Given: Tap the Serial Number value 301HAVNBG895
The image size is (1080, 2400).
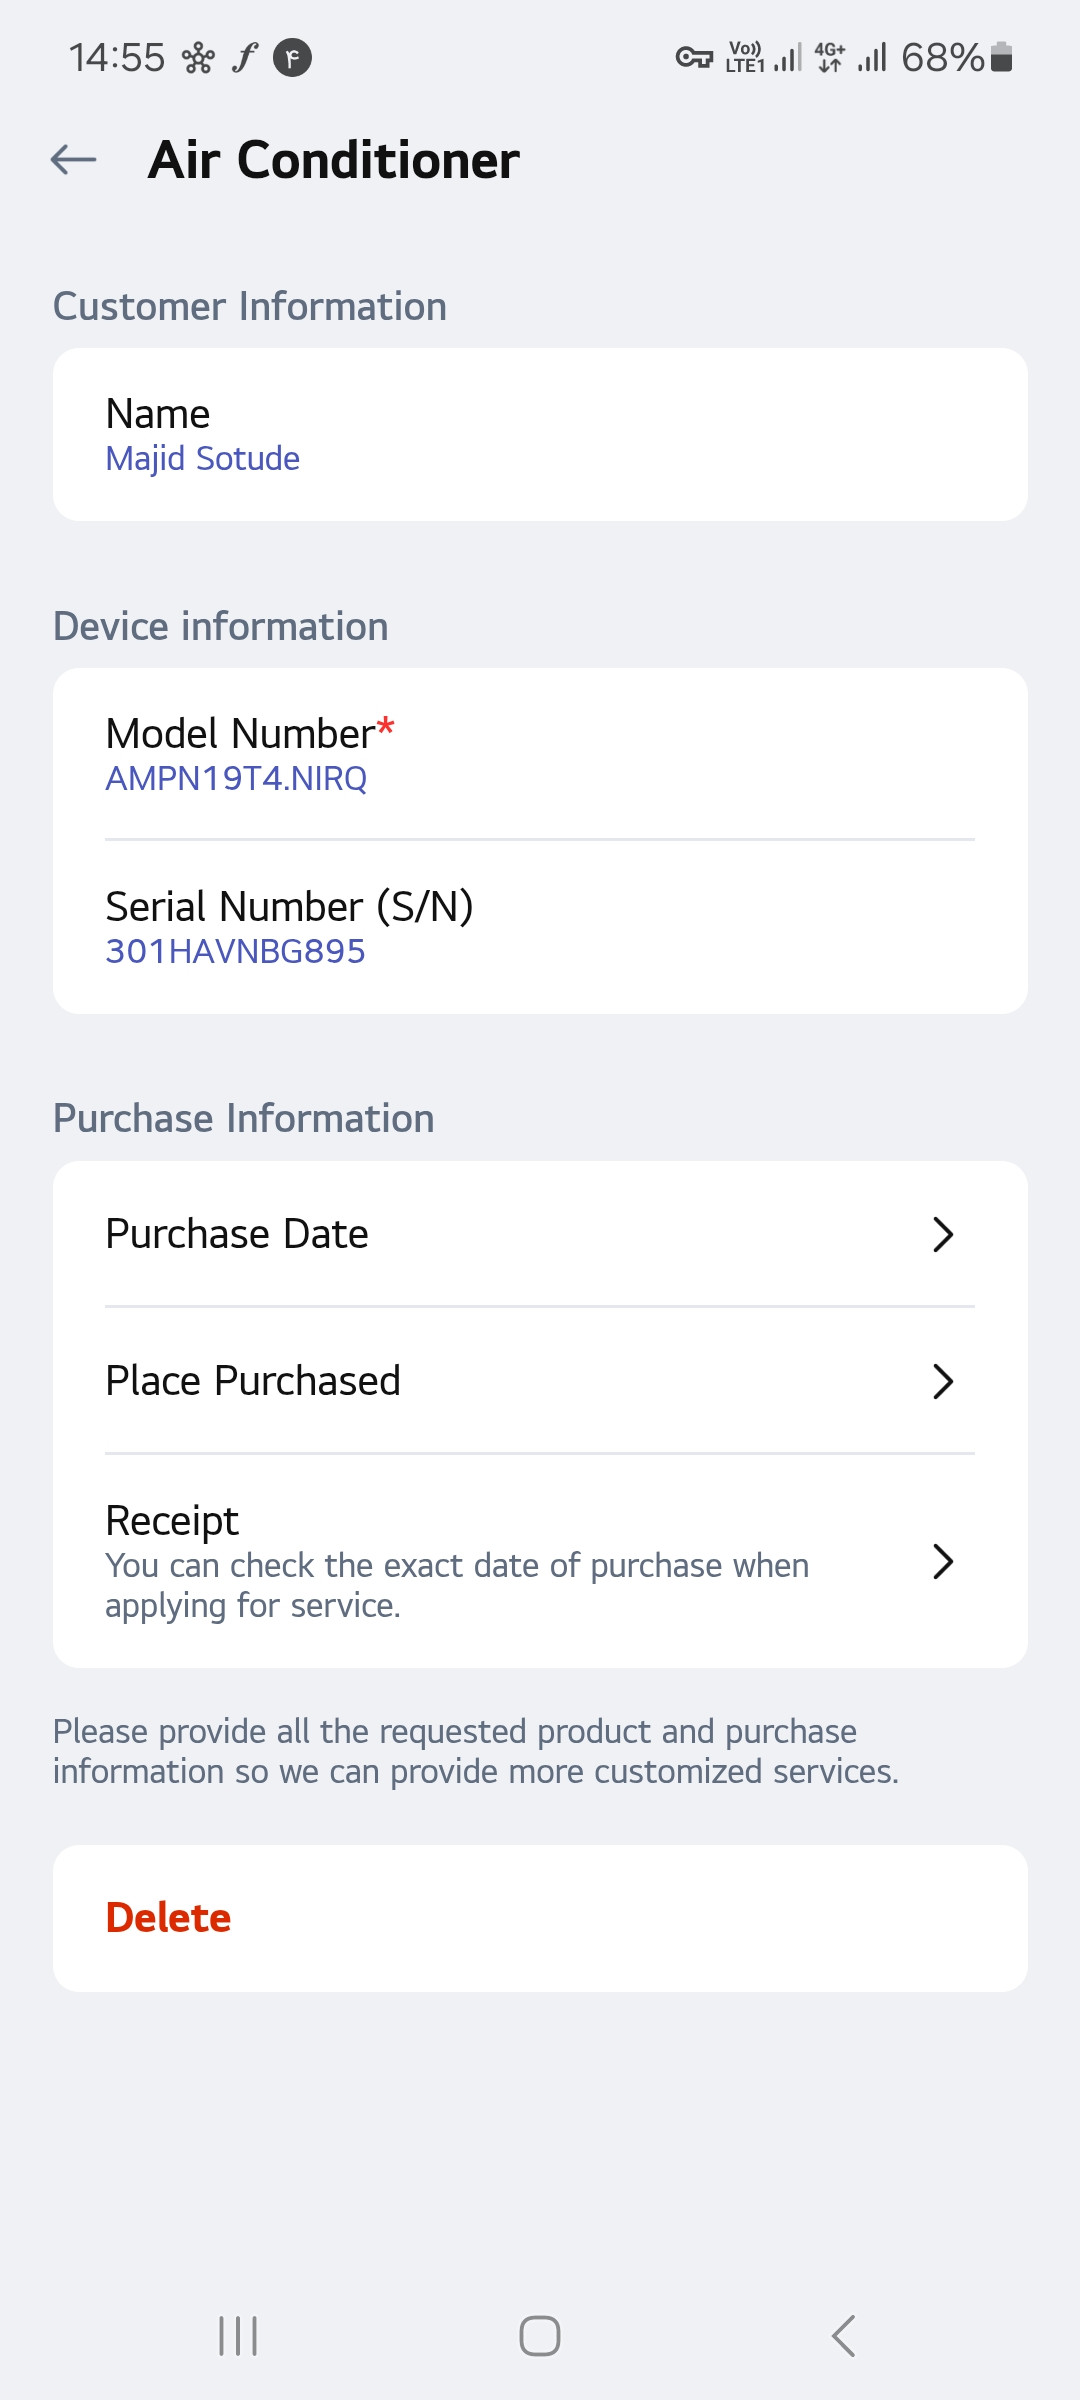Looking at the screenshot, I should pos(236,951).
